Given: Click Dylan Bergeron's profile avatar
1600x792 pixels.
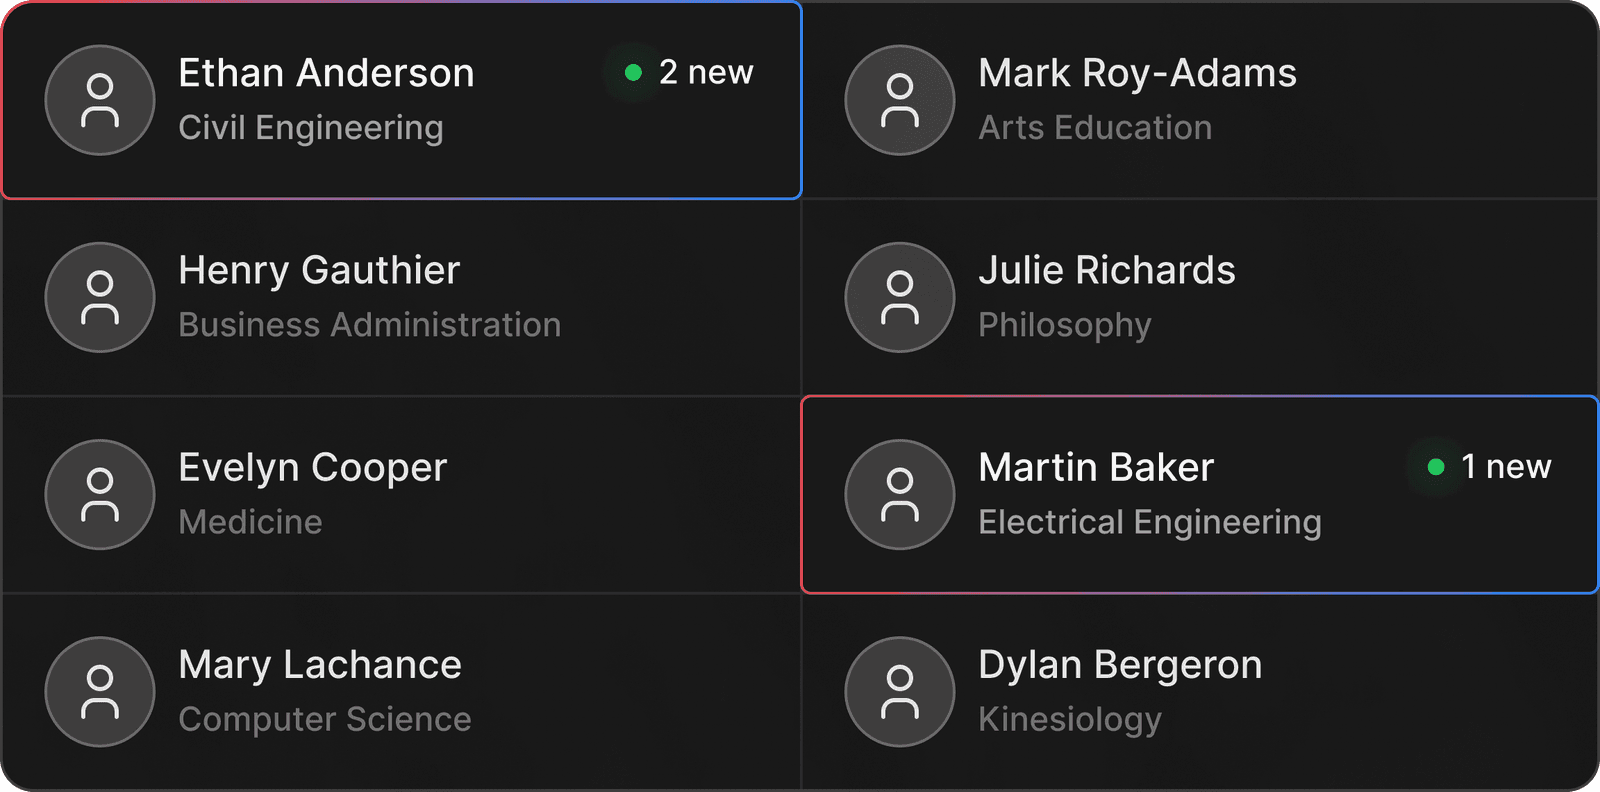Looking at the screenshot, I should click(900, 691).
